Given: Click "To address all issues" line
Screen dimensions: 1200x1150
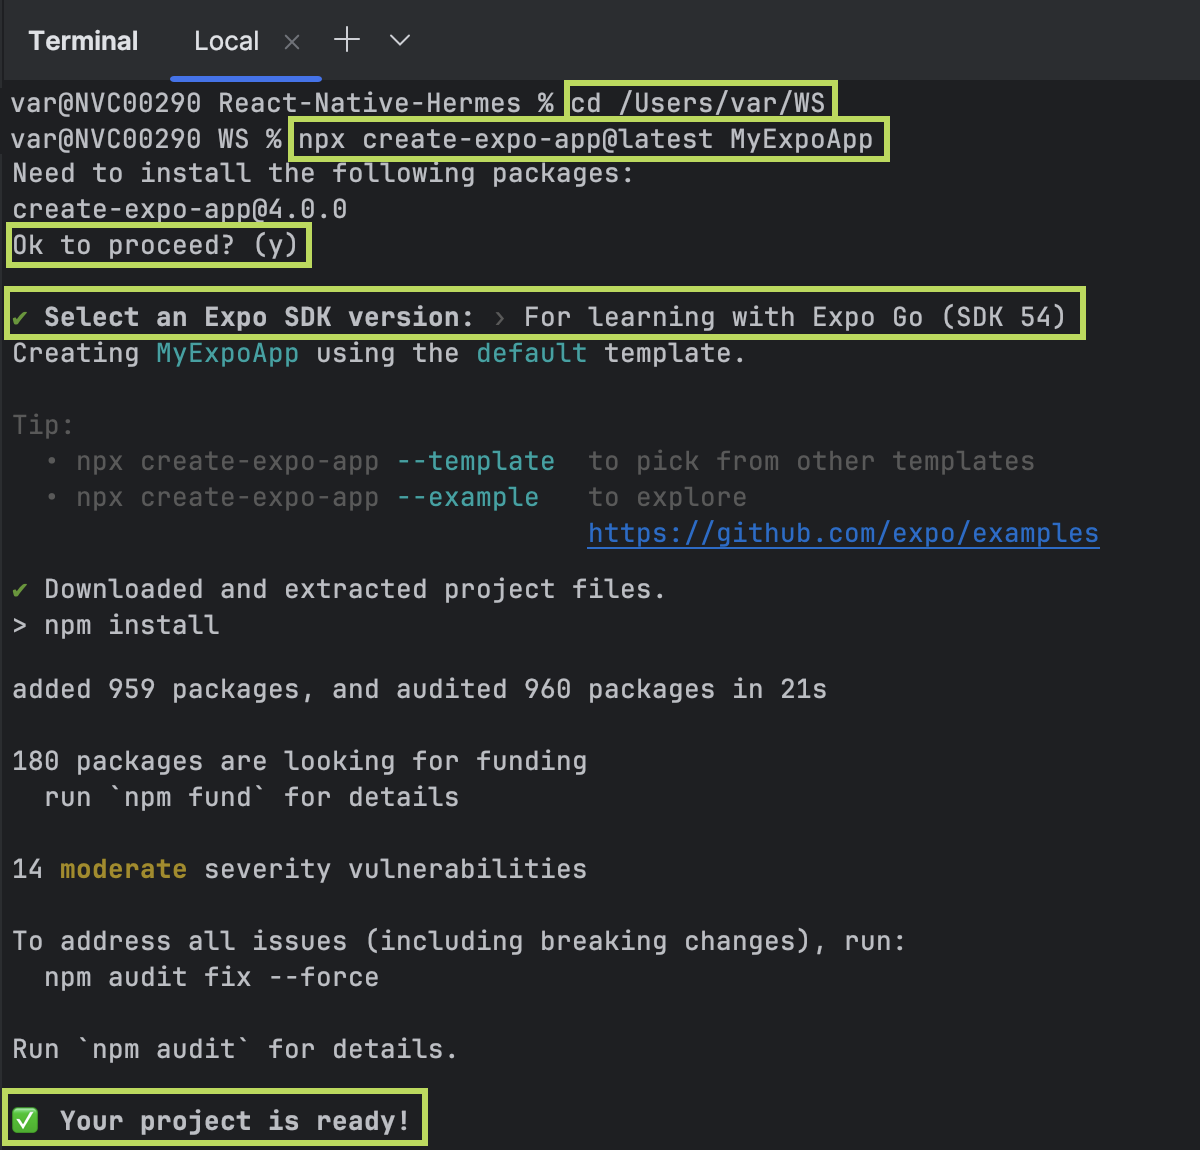Looking at the screenshot, I should [458, 941].
